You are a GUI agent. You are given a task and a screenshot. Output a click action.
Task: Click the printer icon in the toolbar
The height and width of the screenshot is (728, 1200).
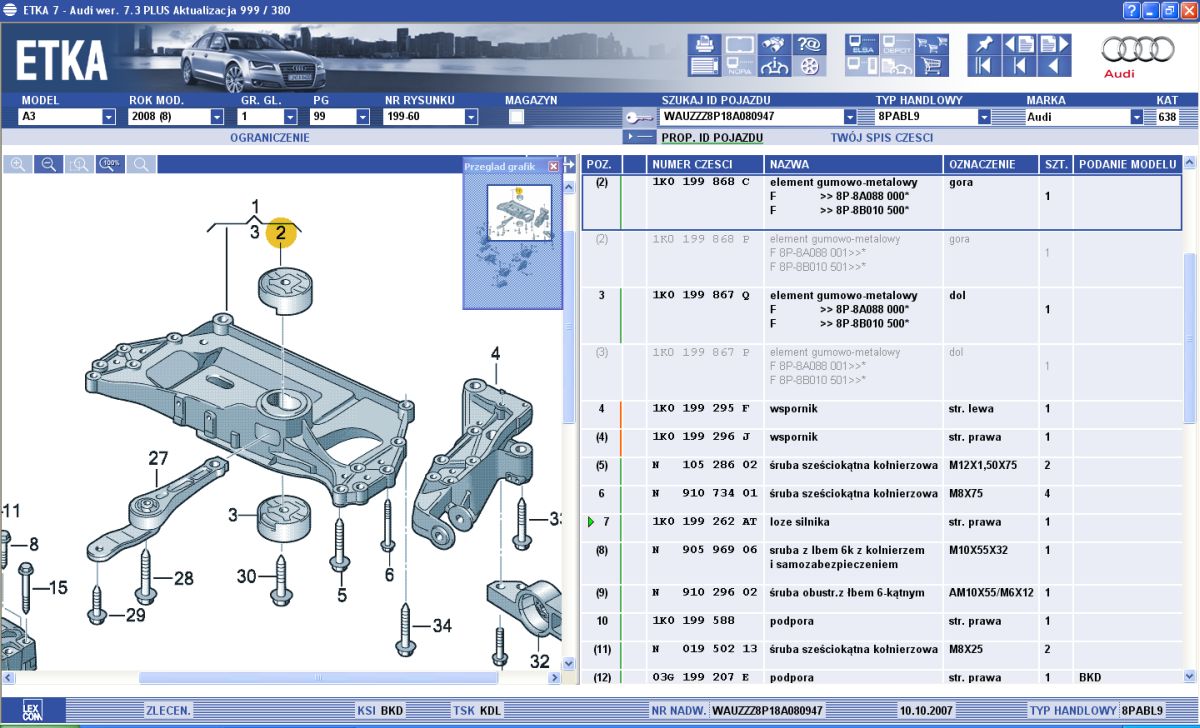tap(703, 44)
